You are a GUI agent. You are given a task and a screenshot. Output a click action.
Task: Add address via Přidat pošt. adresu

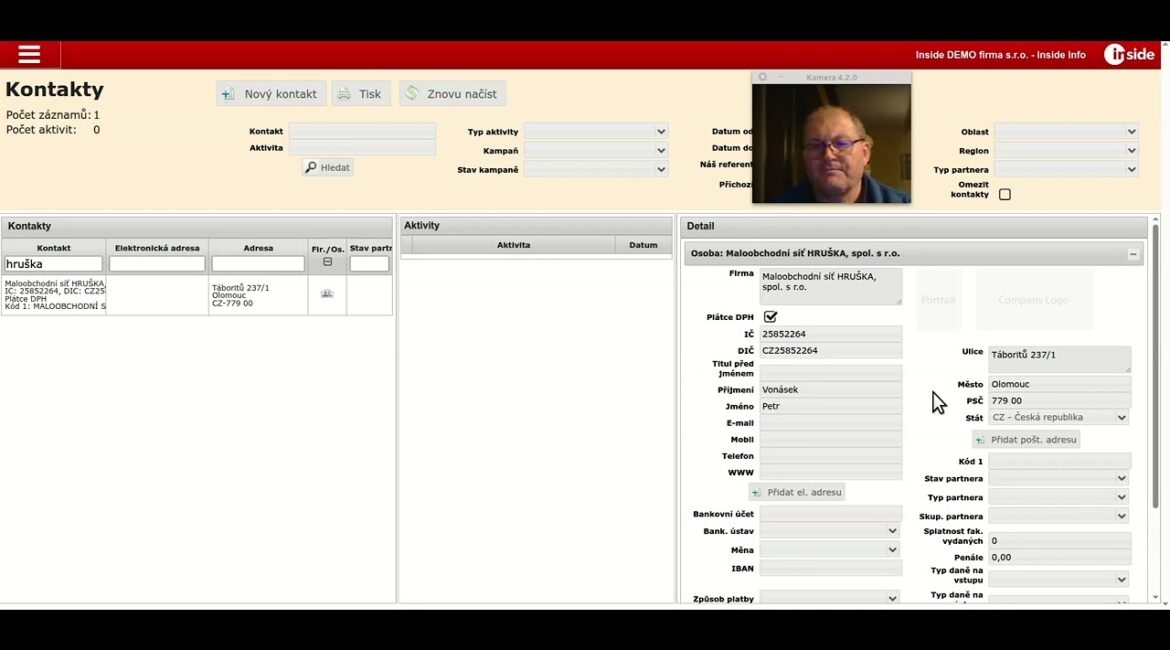[x=1026, y=440]
